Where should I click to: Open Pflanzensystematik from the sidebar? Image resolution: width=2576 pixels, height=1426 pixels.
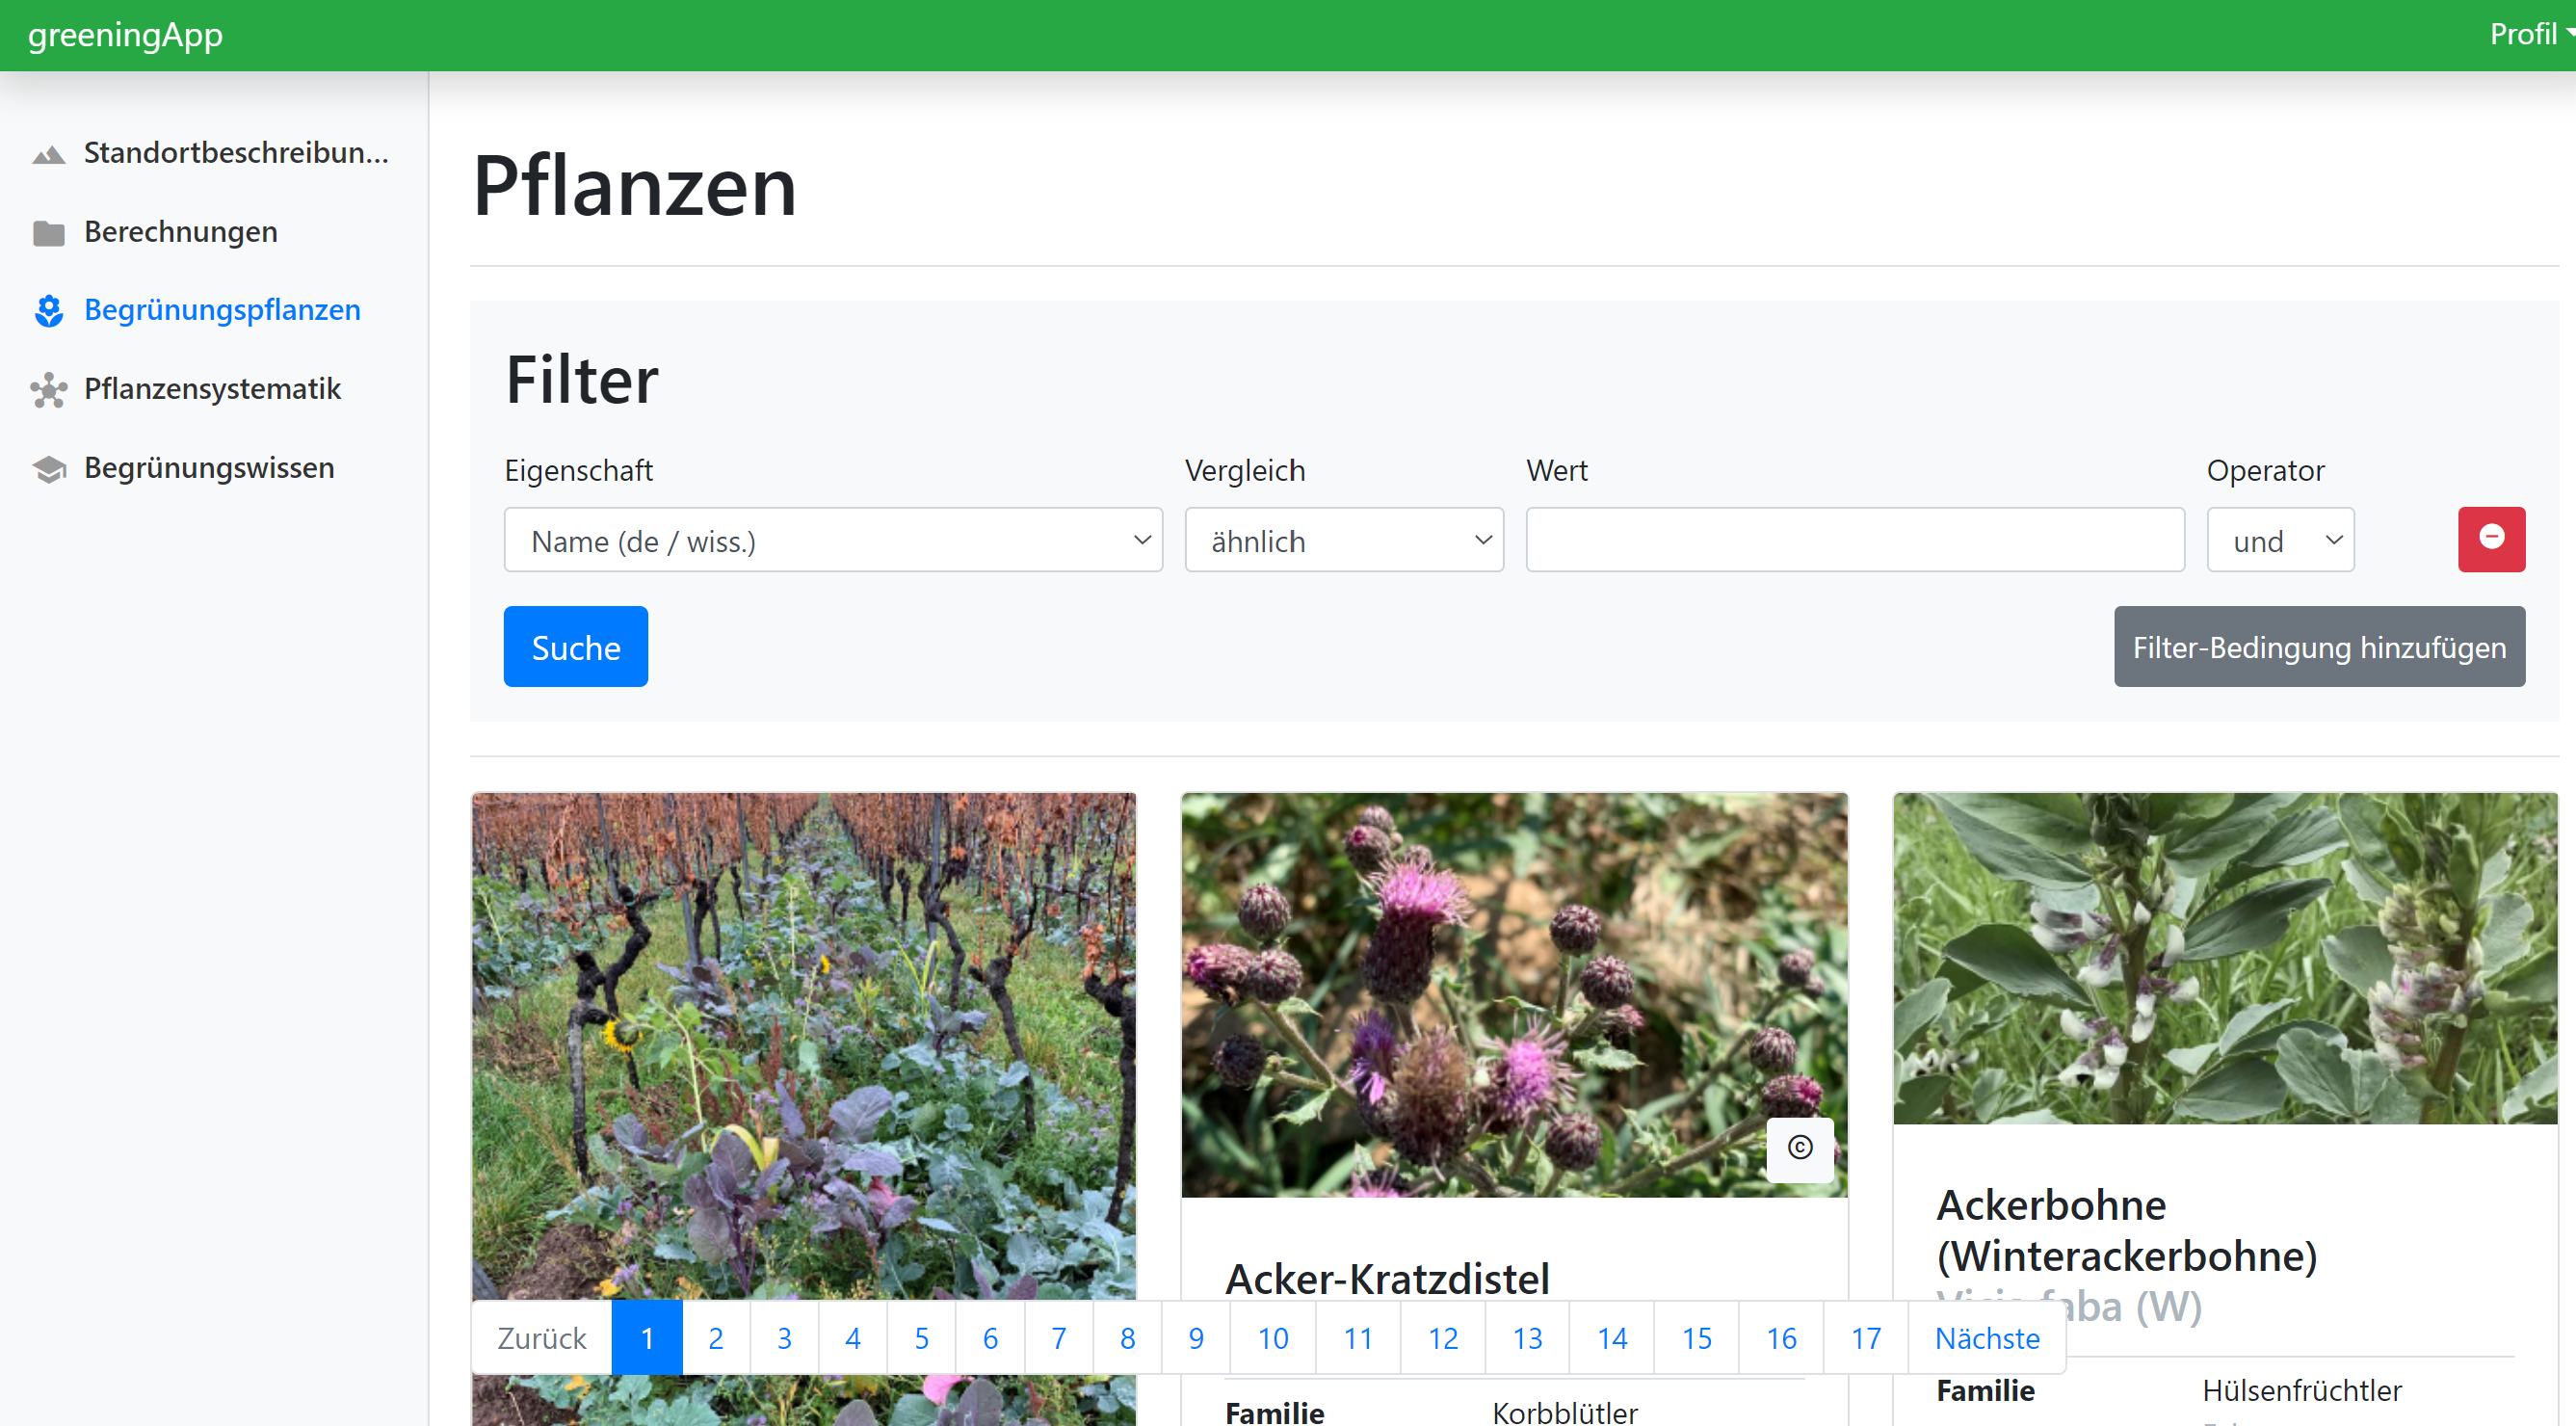point(214,389)
